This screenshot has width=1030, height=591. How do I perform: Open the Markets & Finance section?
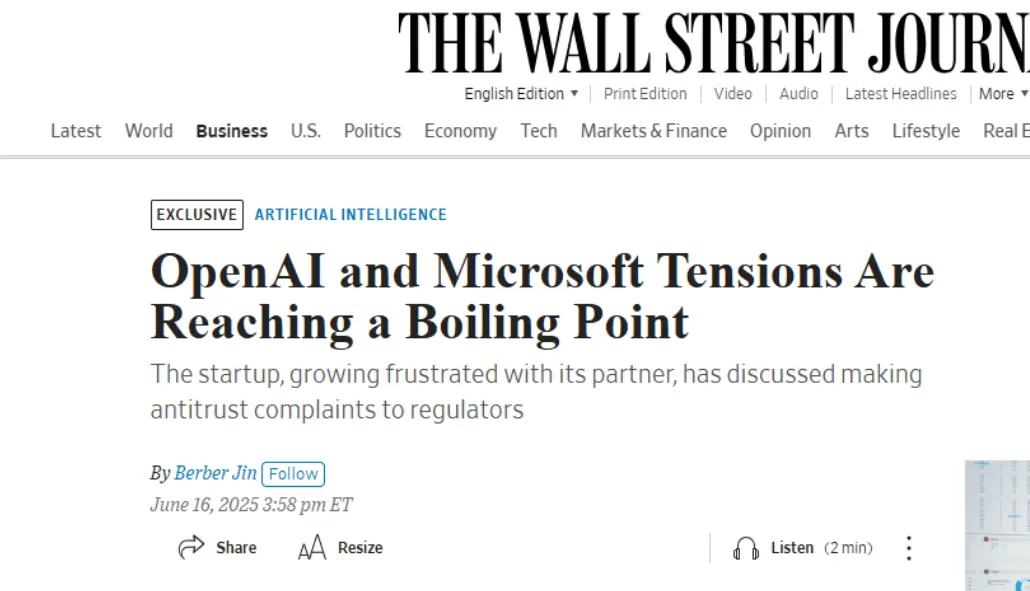(654, 131)
